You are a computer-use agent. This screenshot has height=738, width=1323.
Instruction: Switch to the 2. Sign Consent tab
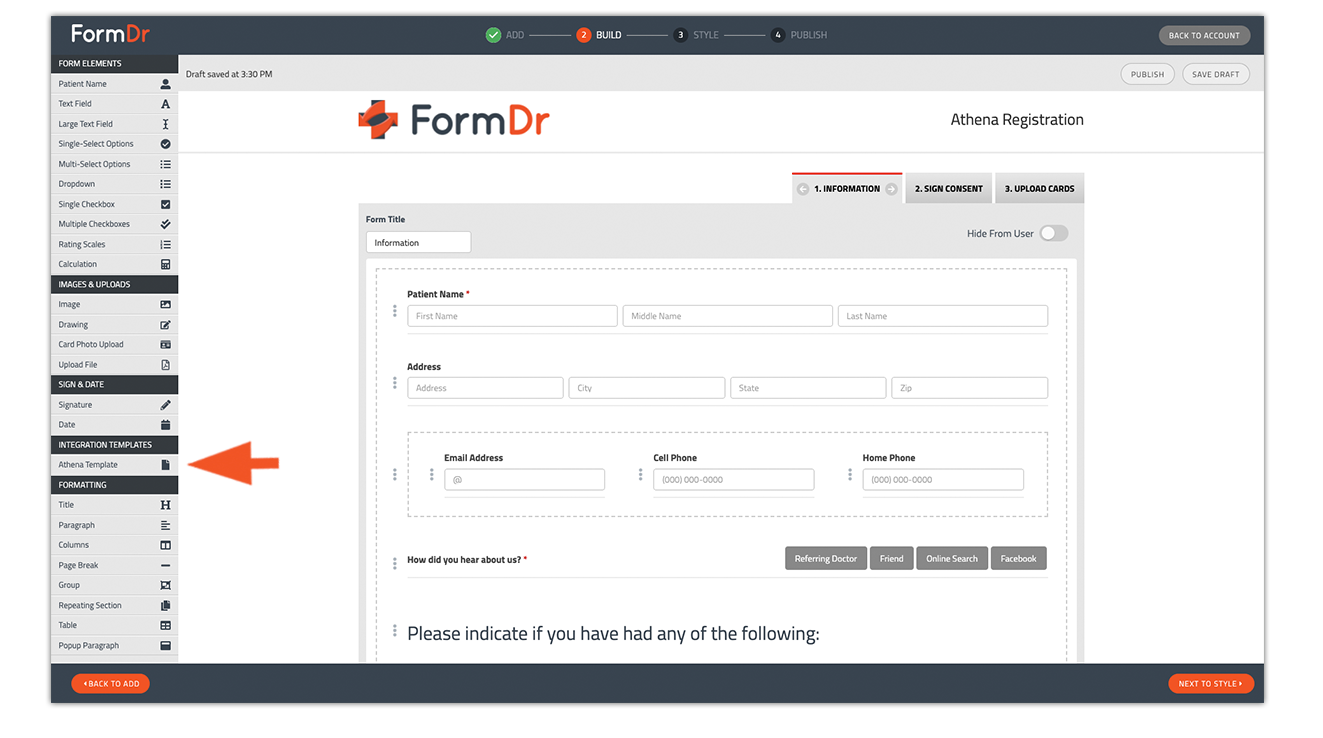[949, 188]
